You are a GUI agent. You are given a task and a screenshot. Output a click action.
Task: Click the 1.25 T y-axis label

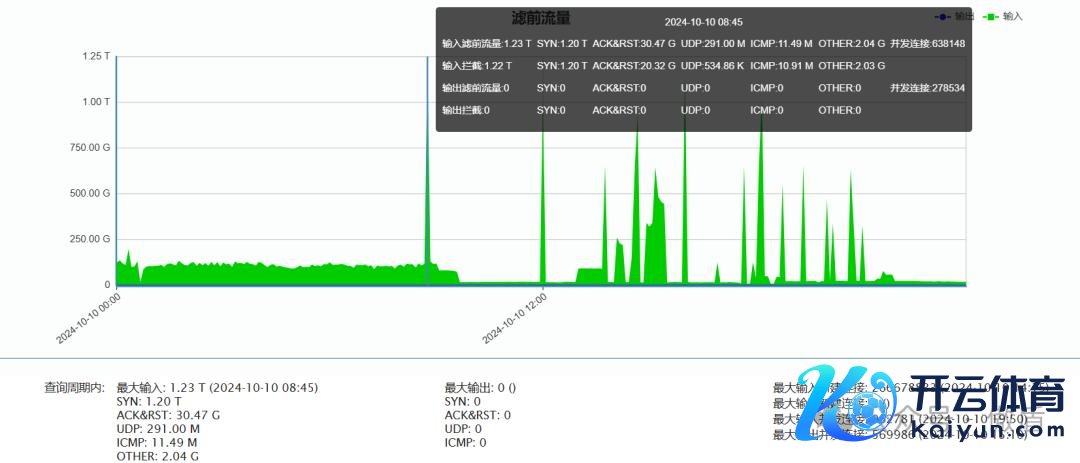pyautogui.click(x=96, y=56)
